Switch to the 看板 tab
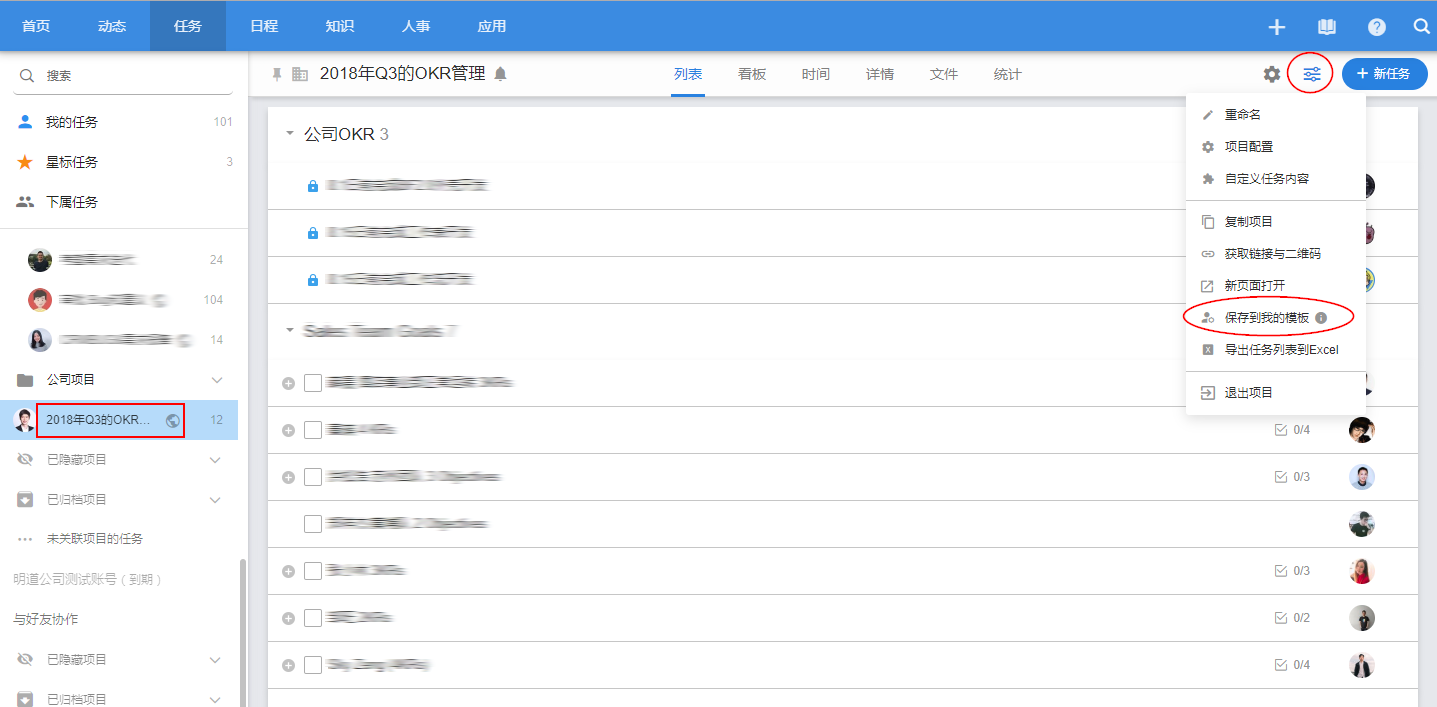The image size is (1437, 707). pos(752,74)
